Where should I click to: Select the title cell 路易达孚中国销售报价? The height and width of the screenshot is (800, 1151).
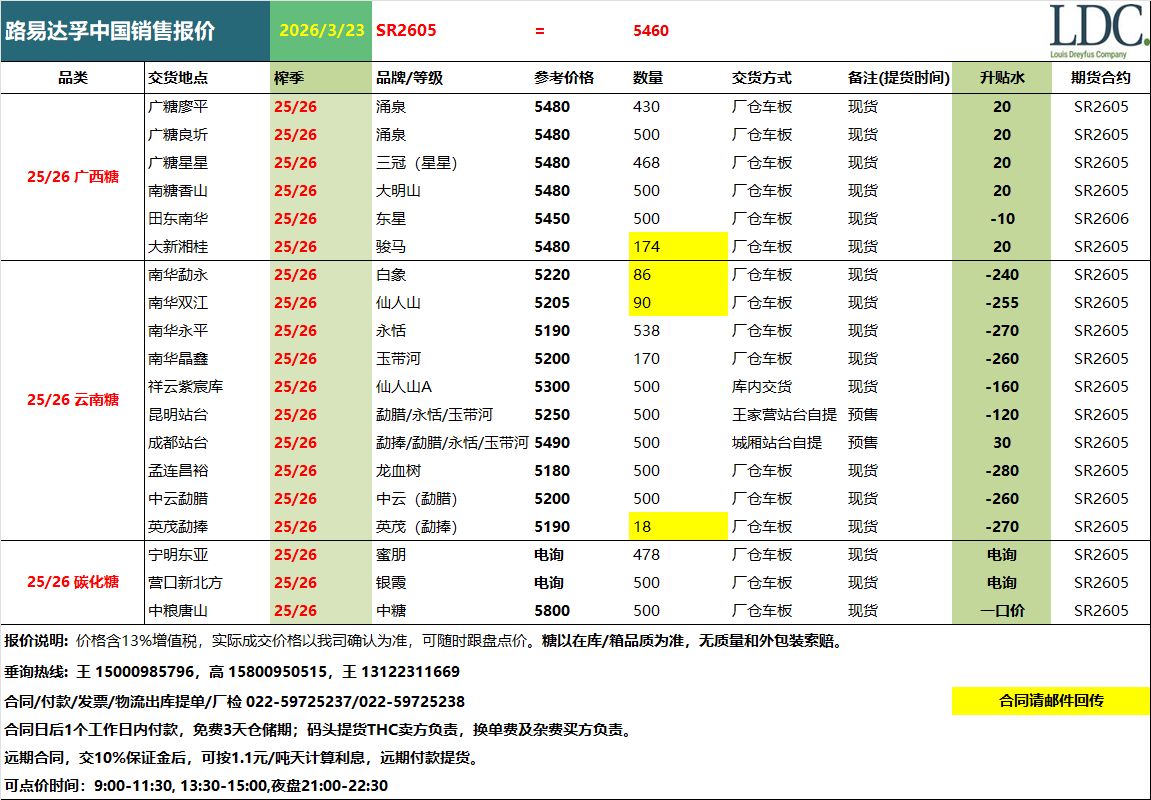point(136,31)
